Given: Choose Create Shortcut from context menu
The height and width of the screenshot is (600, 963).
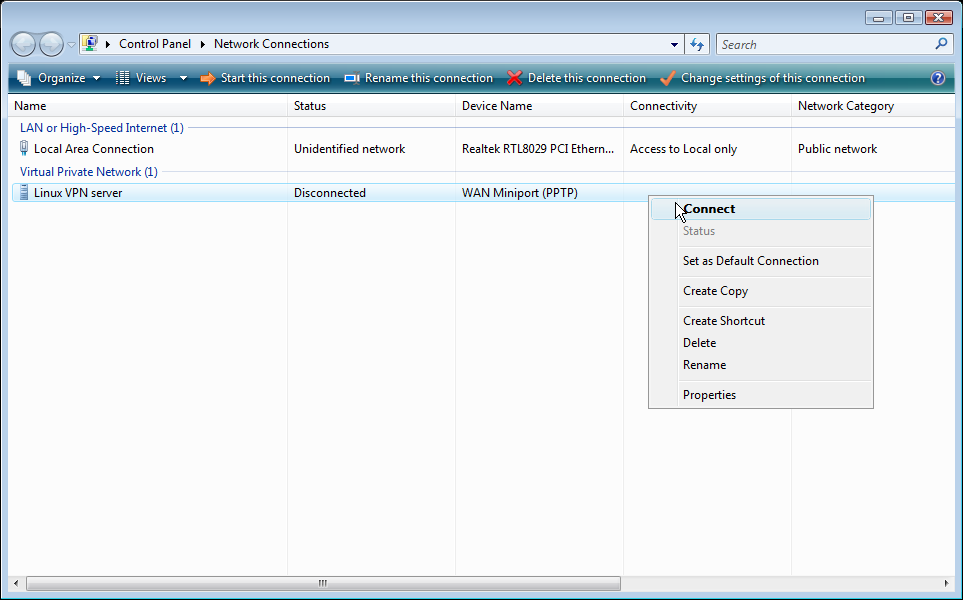Looking at the screenshot, I should (761, 321).
